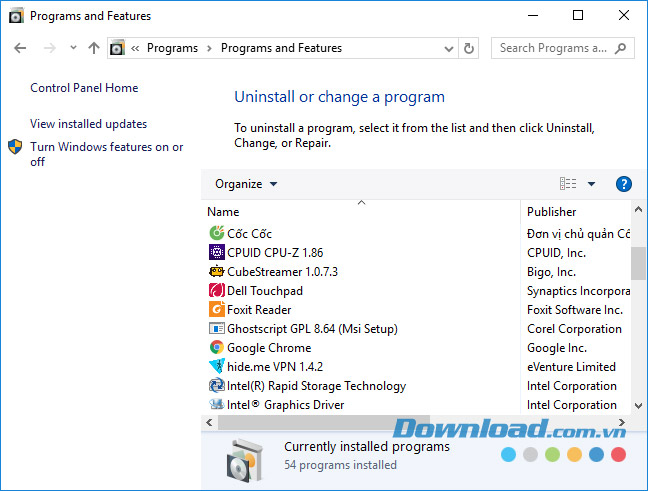The image size is (648, 491).
Task: Expand the breadcrumb chevron after Programs
Action: pyautogui.click(x=210, y=48)
